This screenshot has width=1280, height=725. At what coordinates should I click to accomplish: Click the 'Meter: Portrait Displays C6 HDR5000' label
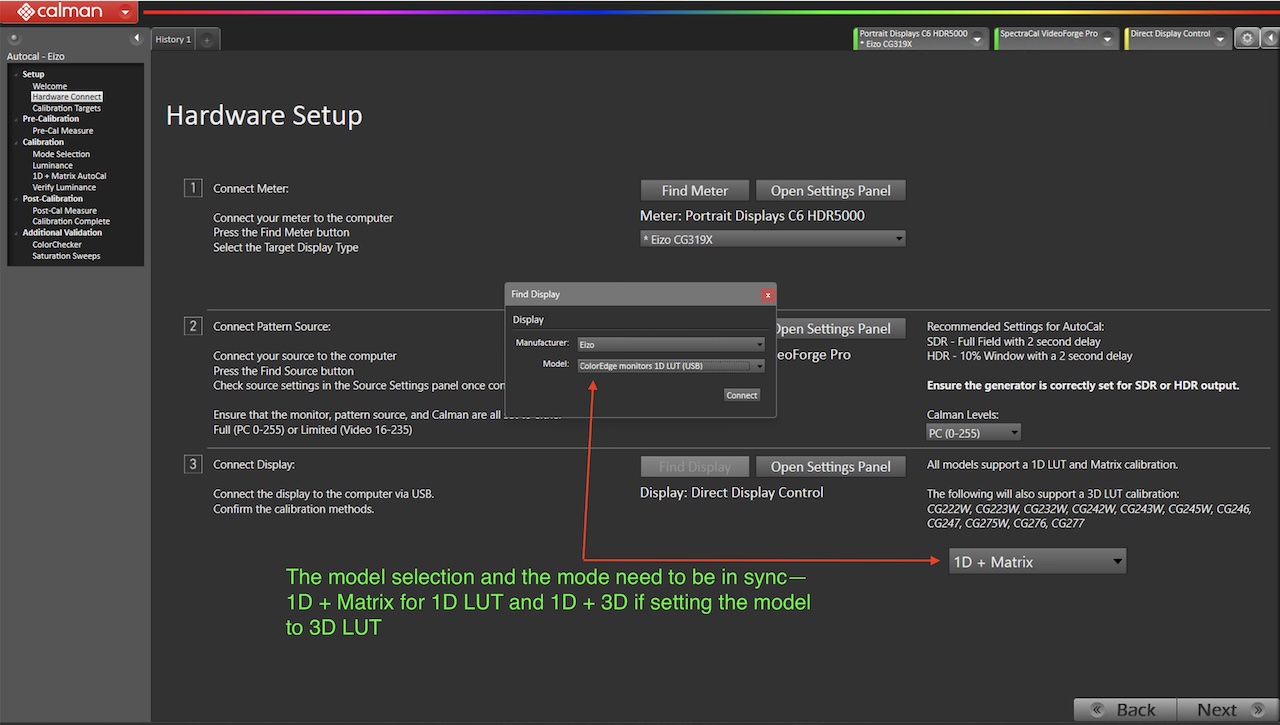pos(752,216)
